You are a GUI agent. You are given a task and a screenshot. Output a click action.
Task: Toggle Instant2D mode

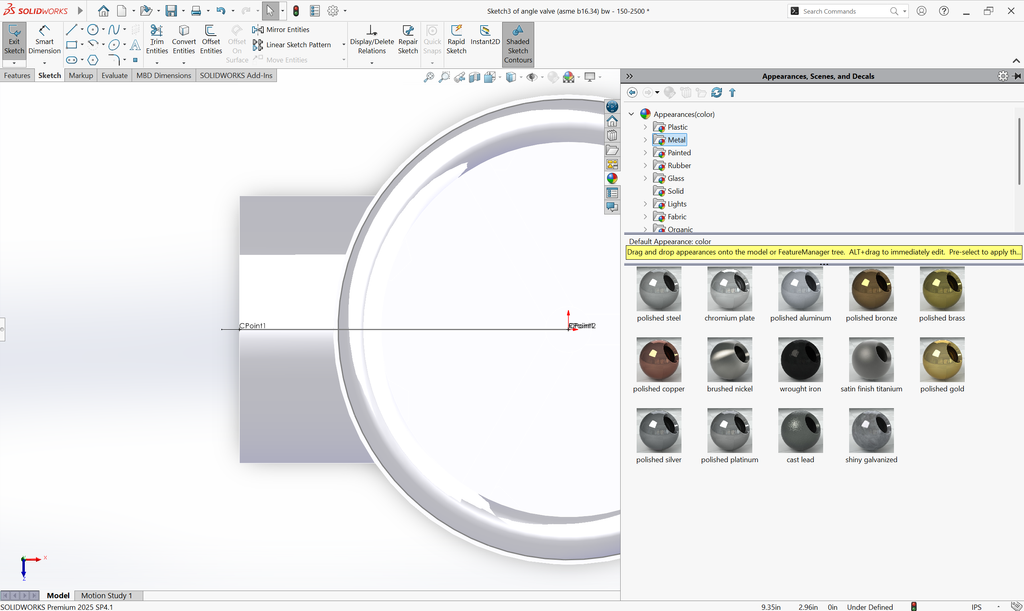pos(486,41)
